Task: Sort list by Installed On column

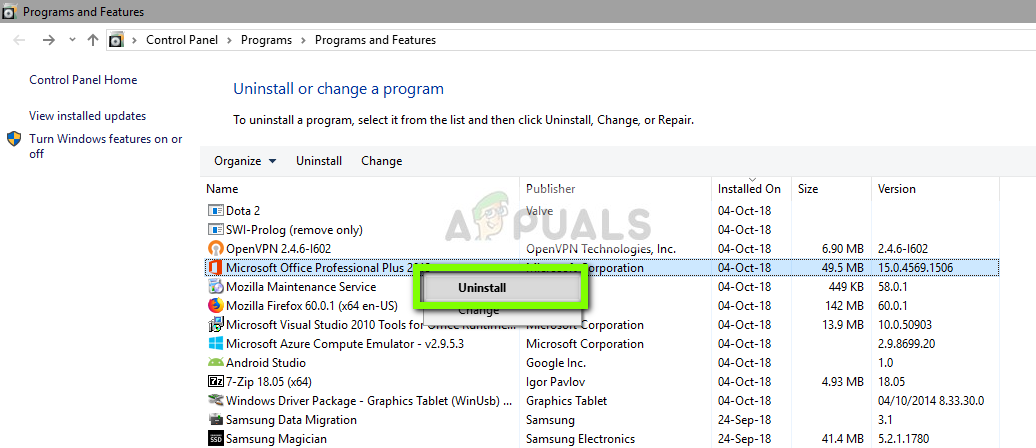Action: (749, 189)
